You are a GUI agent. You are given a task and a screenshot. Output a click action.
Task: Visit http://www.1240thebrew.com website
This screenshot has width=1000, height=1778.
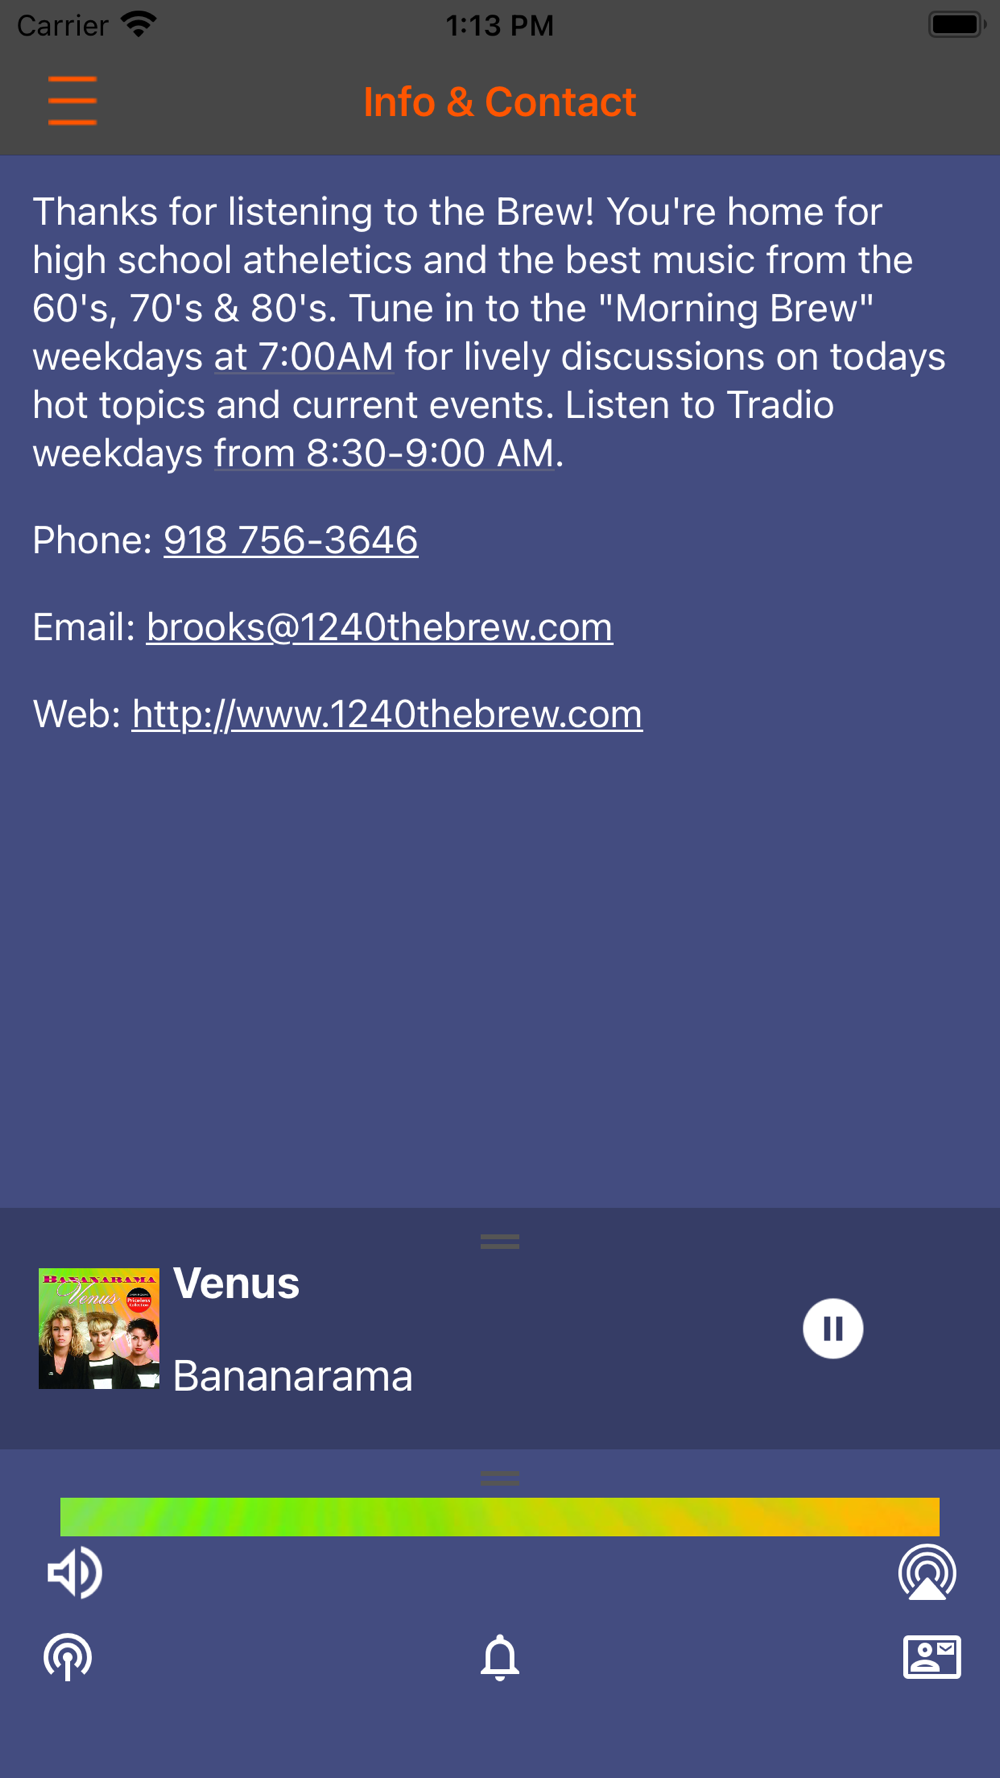pos(387,714)
